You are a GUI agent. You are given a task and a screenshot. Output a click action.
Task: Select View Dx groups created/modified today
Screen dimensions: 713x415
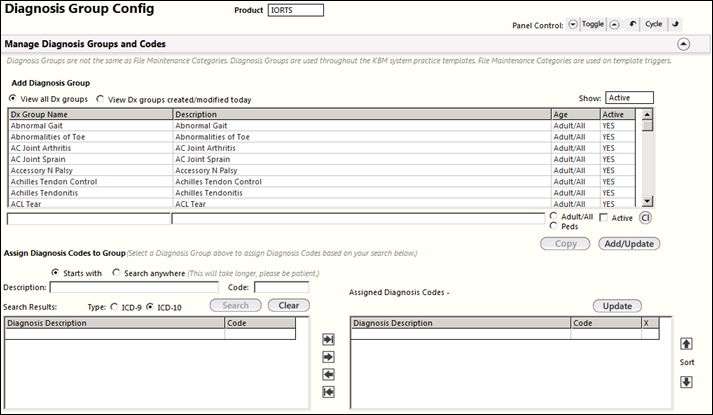coord(100,99)
